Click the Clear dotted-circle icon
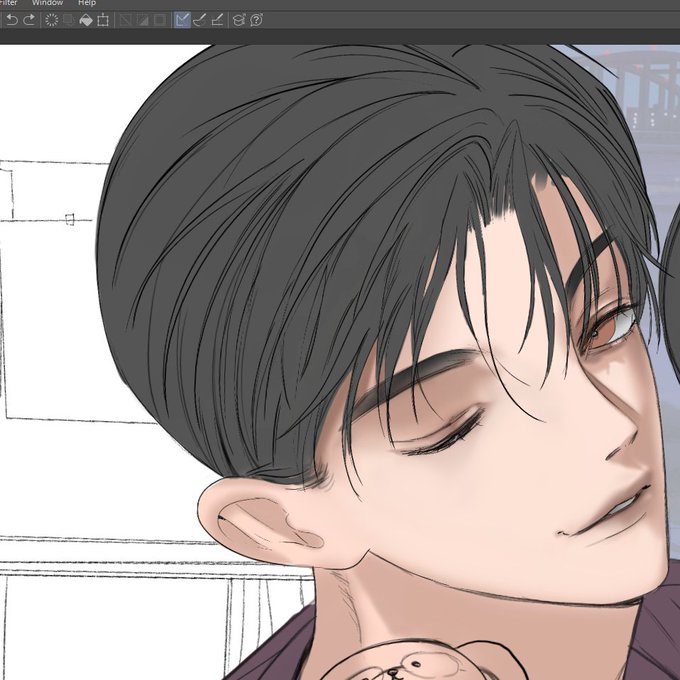Screen dimensions: 680x680 coord(52,20)
